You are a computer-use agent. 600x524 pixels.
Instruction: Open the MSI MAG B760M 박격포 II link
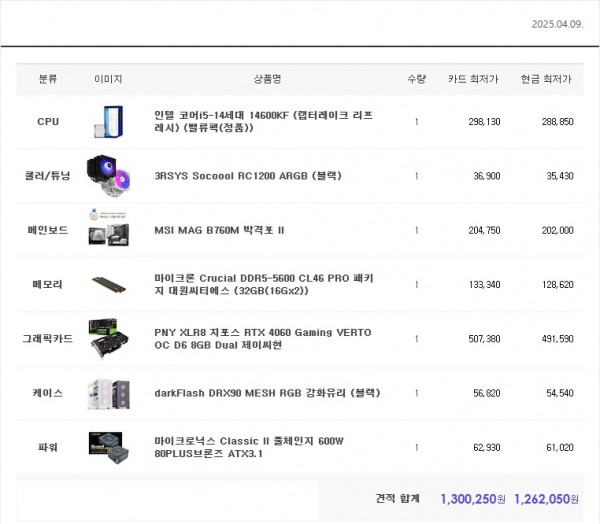click(219, 230)
